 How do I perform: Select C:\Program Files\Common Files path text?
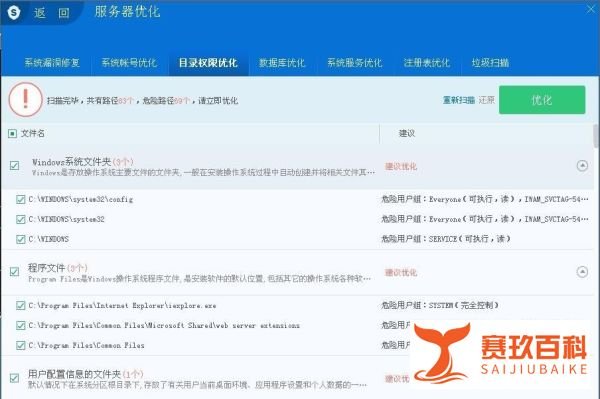(86, 345)
